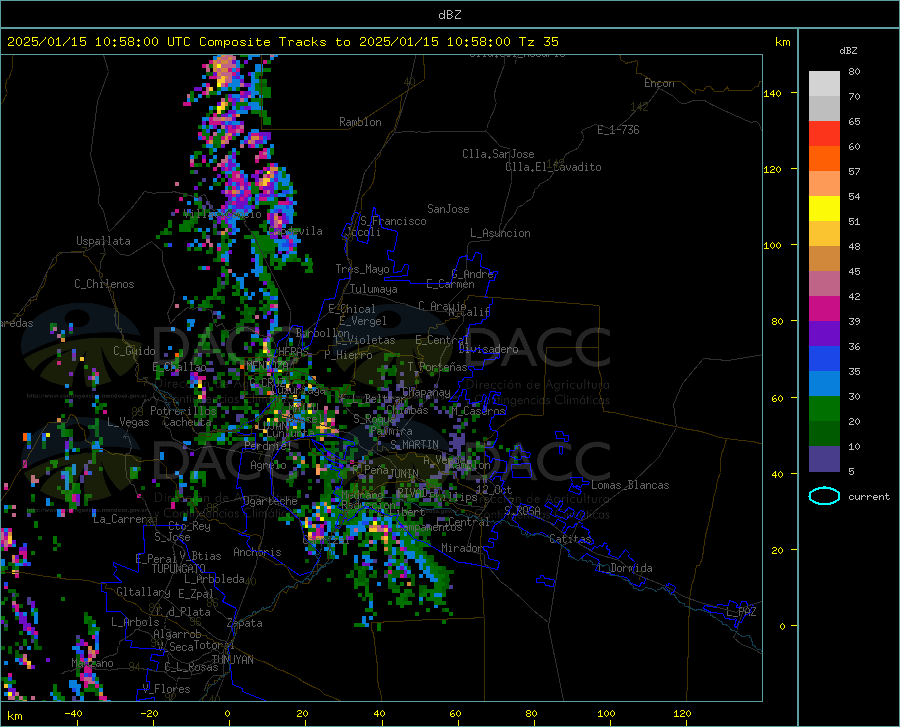Click the Ugarteche label
900x727 pixels.
point(270,501)
